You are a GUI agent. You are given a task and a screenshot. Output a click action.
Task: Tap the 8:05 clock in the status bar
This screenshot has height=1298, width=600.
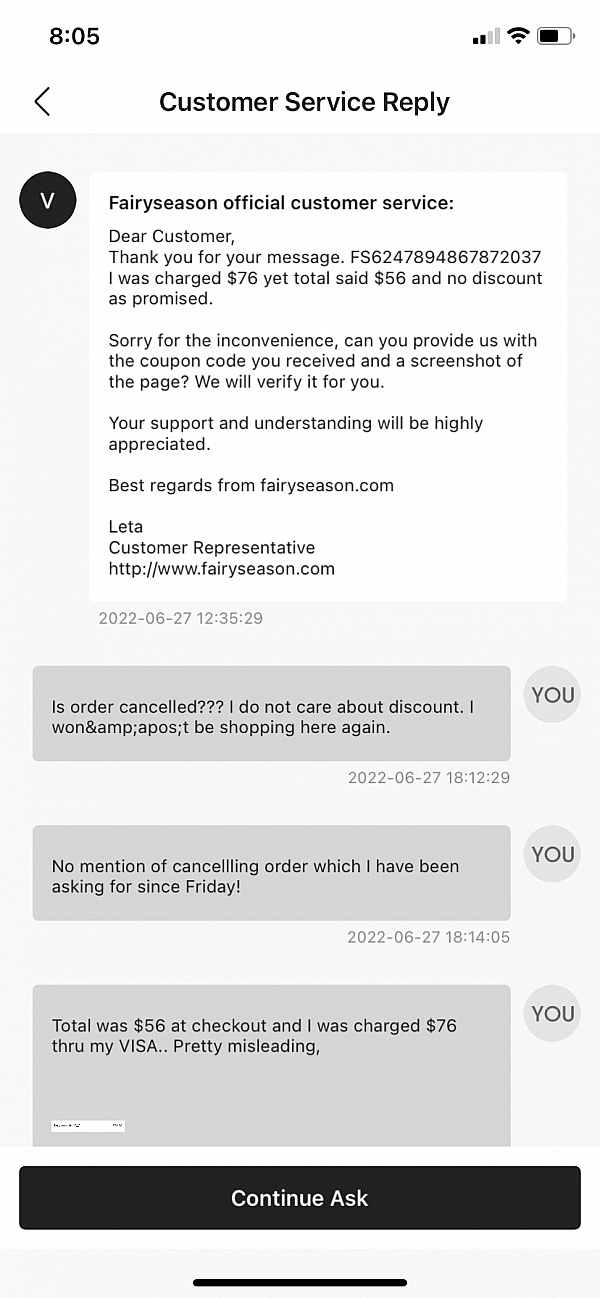point(74,37)
